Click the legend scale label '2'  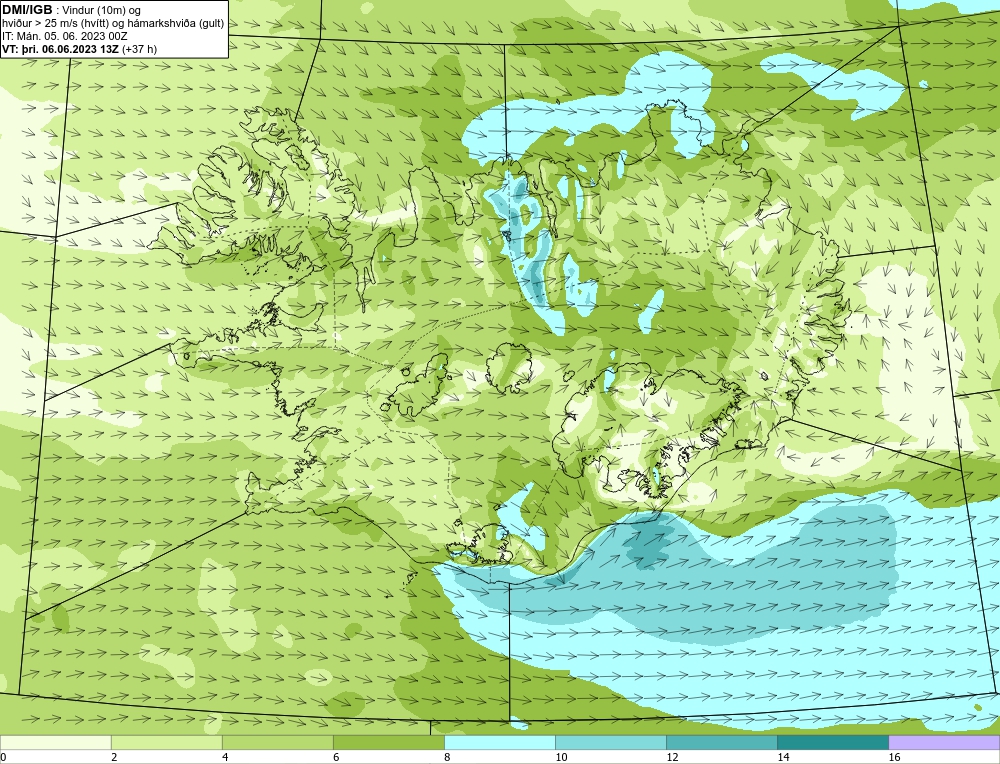coord(114,757)
